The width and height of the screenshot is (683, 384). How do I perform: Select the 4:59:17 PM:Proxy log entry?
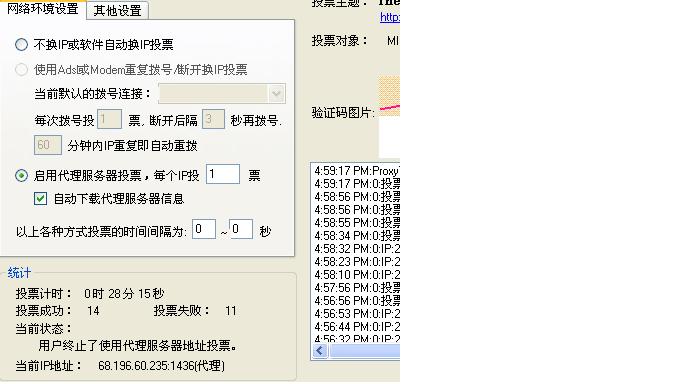pyautogui.click(x=357, y=171)
